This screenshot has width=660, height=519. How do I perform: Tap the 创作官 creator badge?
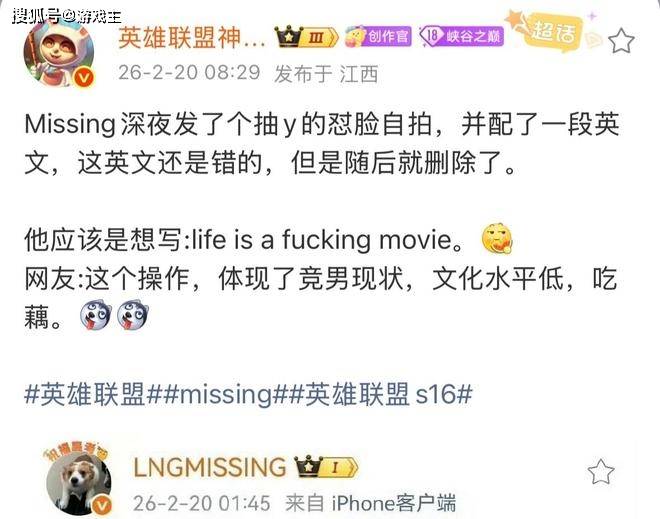tap(378, 36)
